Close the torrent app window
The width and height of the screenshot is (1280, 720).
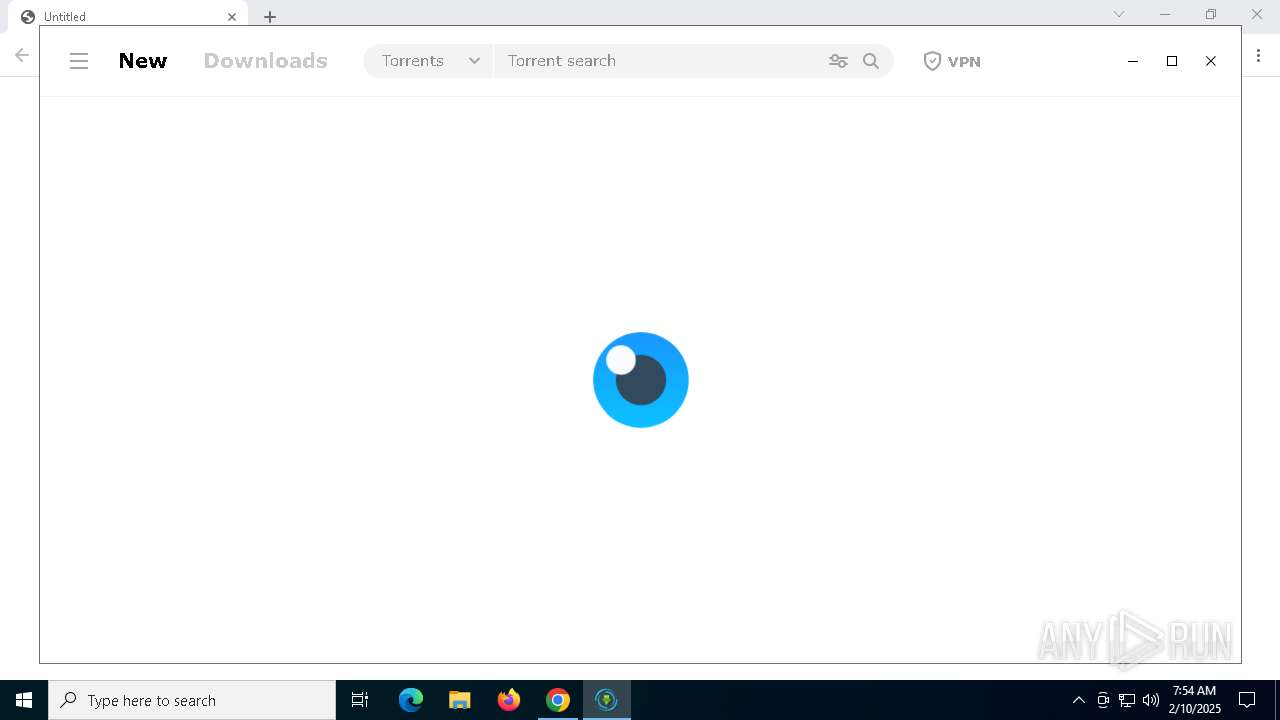pos(1211,61)
